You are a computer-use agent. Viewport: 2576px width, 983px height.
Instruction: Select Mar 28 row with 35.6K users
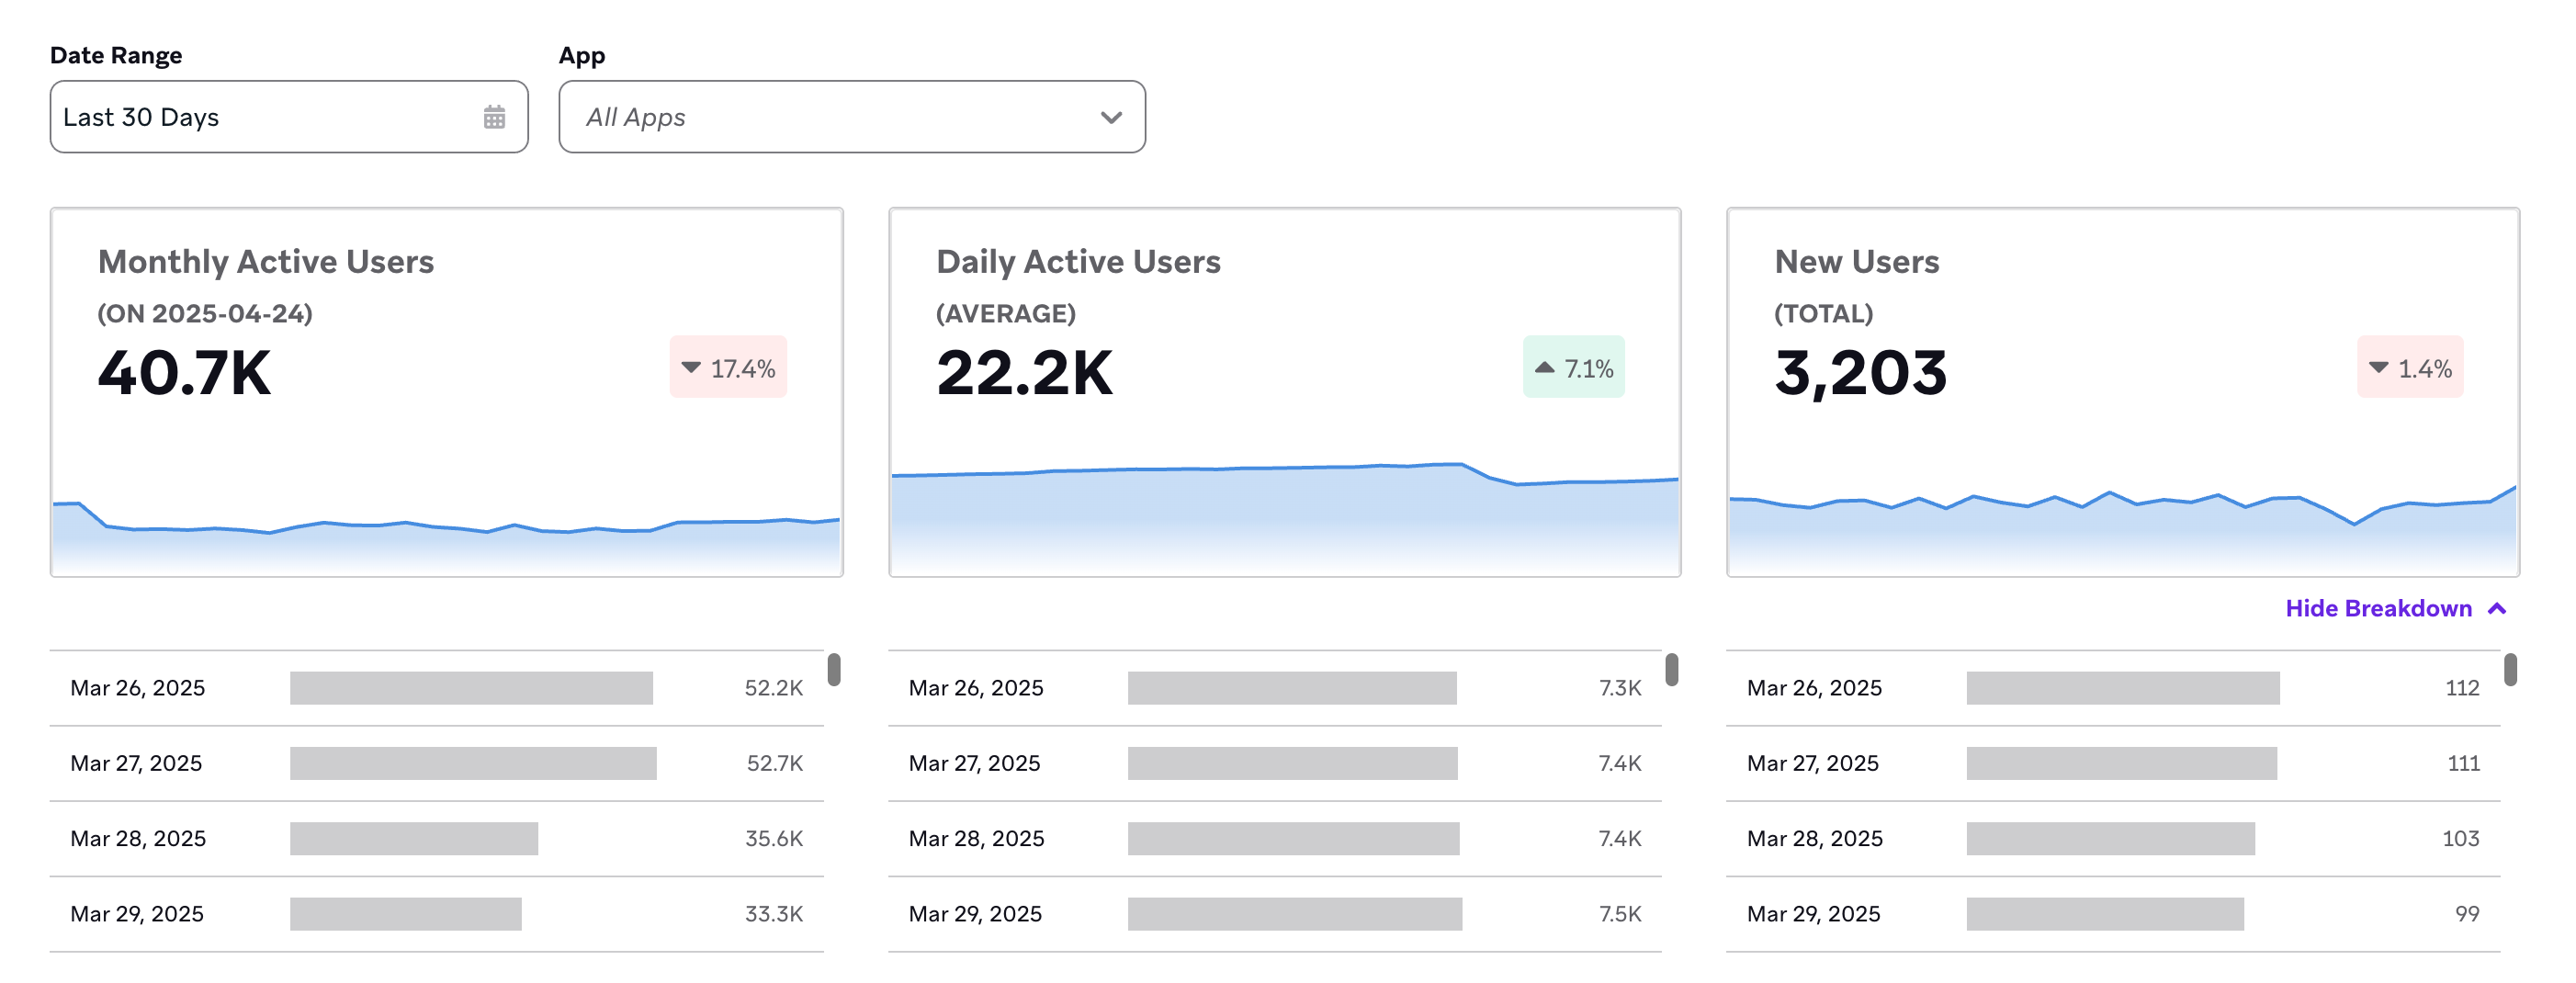(x=436, y=838)
